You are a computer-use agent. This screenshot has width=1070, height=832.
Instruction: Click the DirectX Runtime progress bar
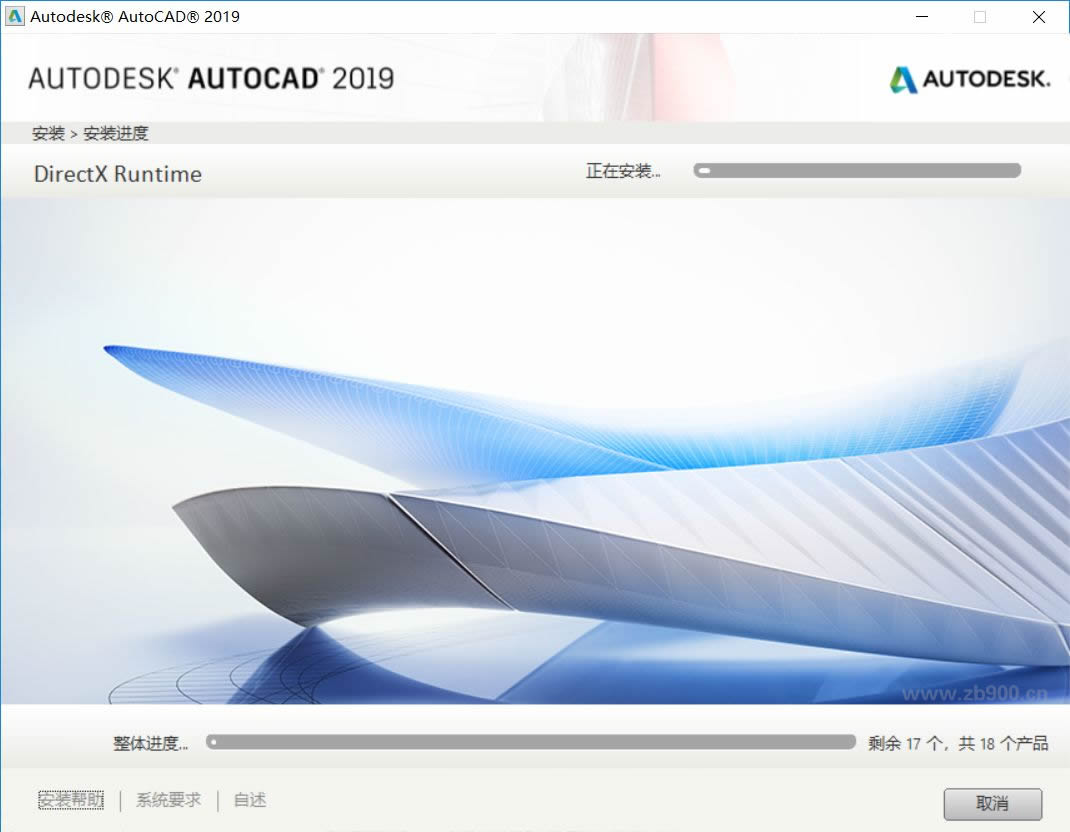(857, 171)
